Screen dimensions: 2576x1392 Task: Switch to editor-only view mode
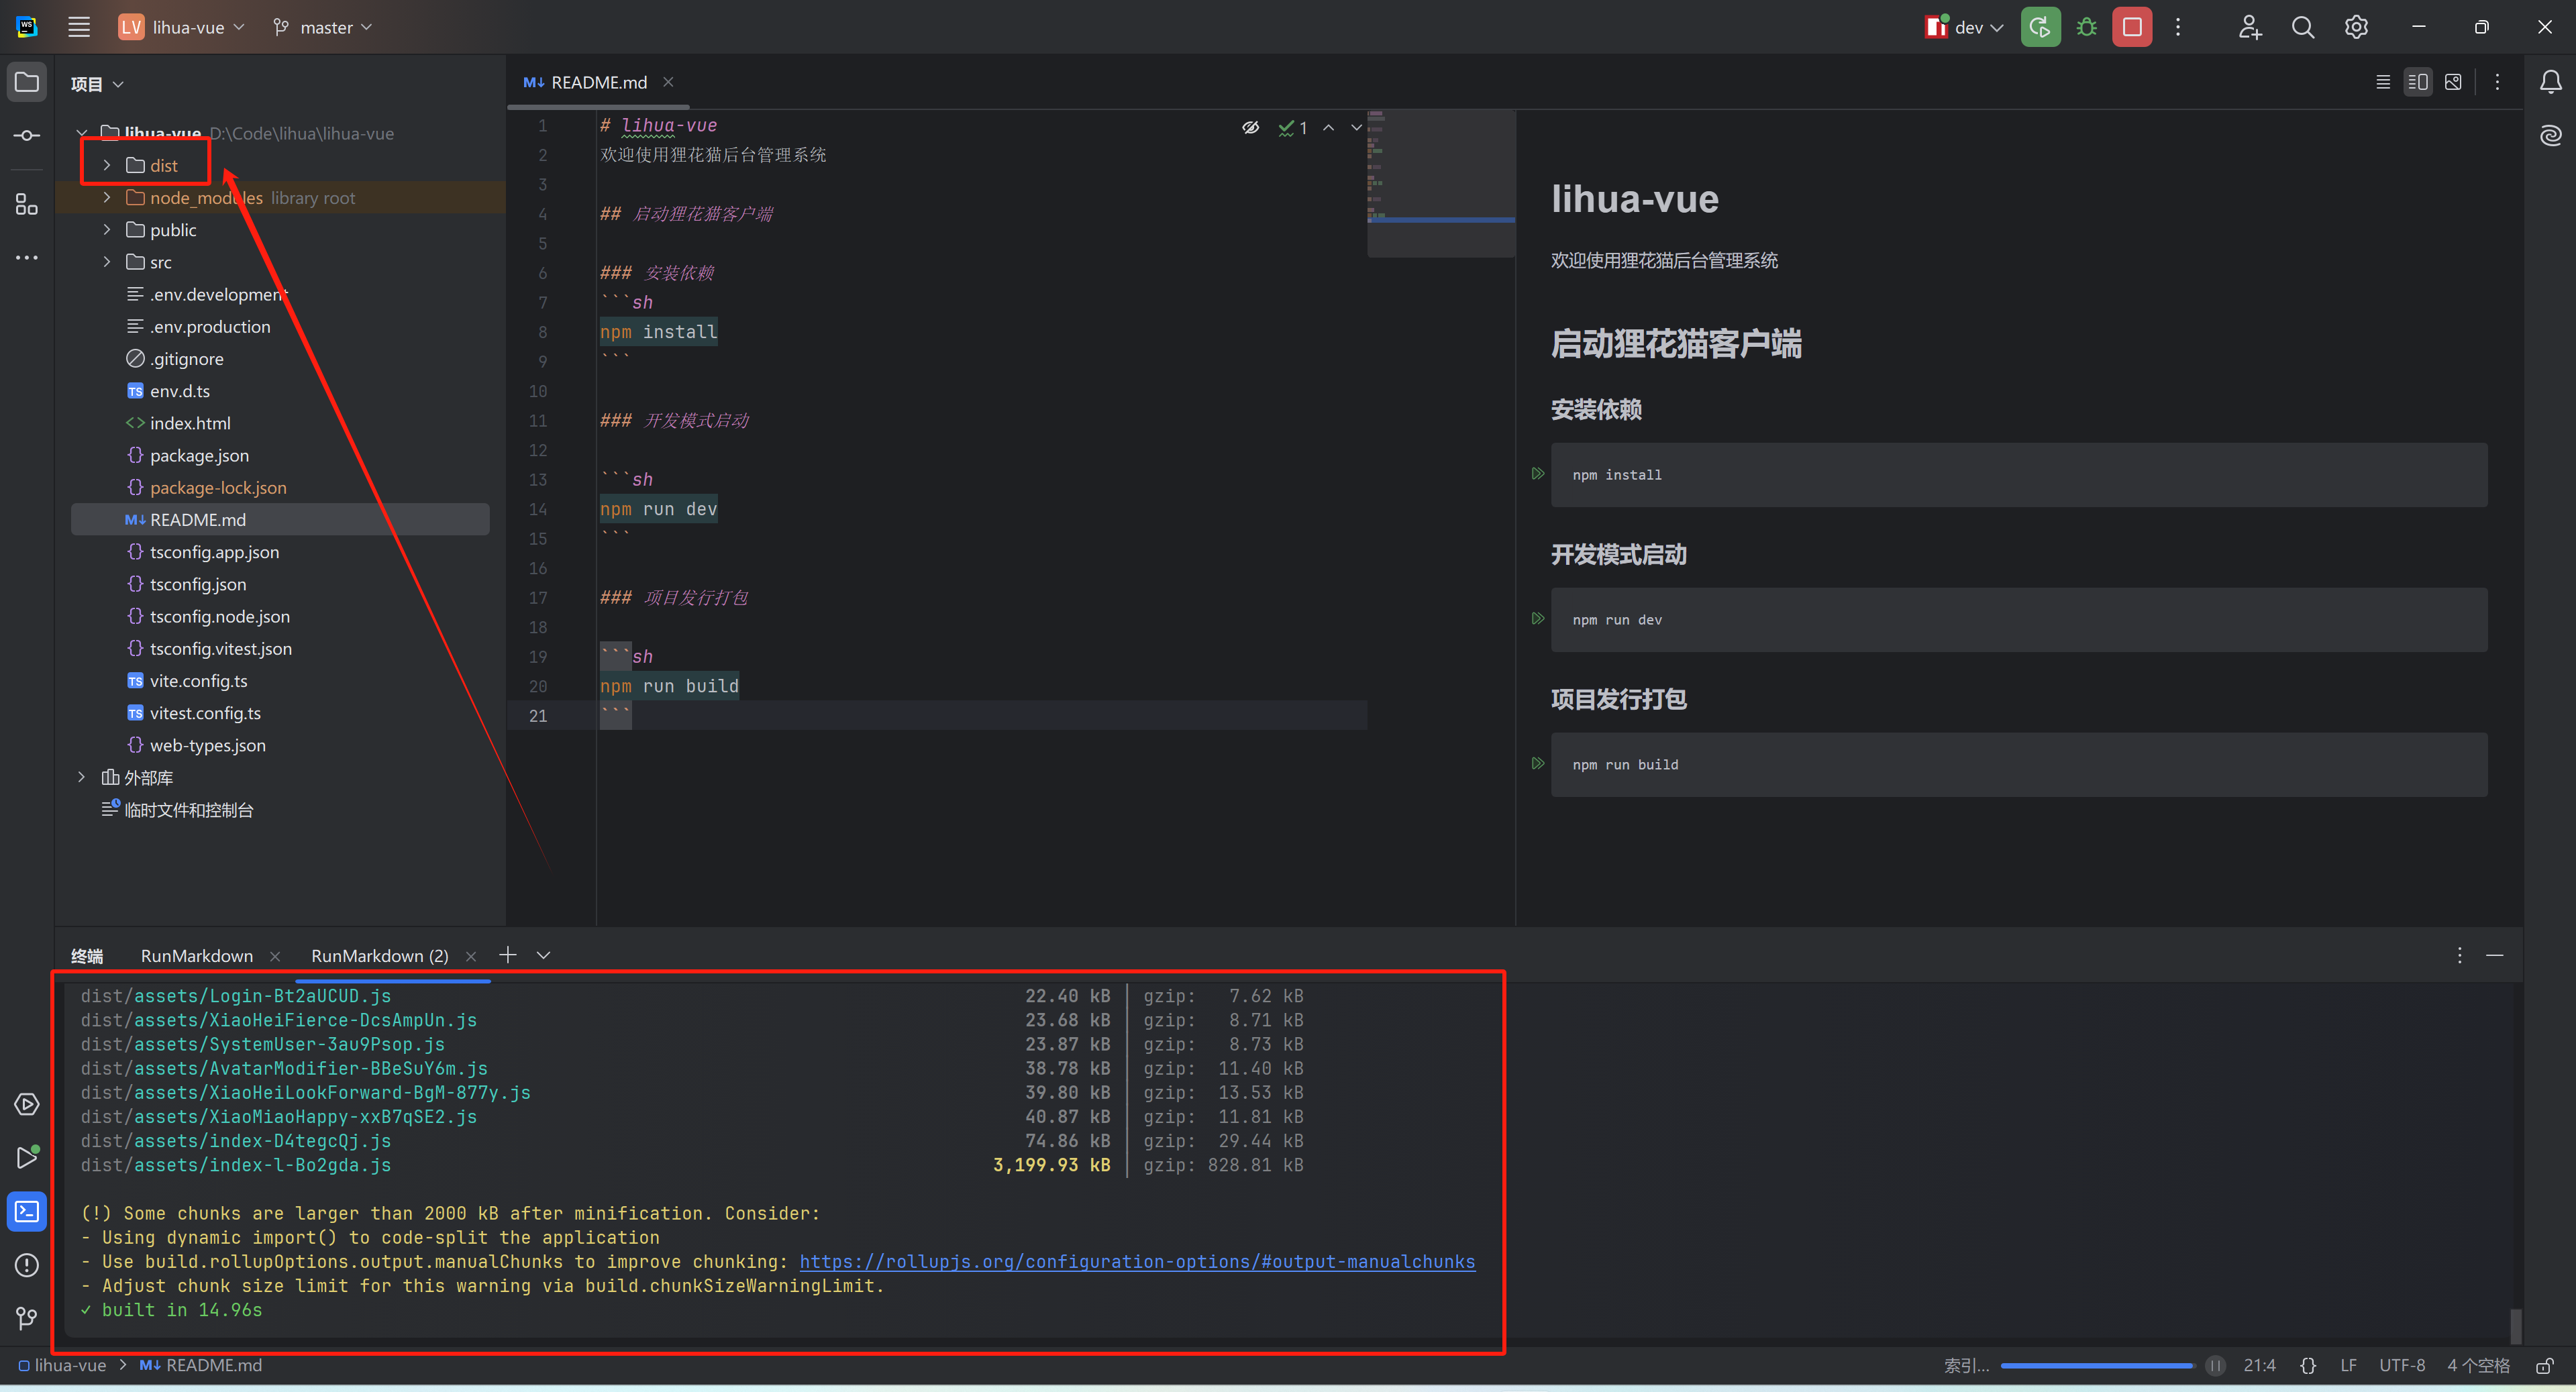[x=2383, y=82]
